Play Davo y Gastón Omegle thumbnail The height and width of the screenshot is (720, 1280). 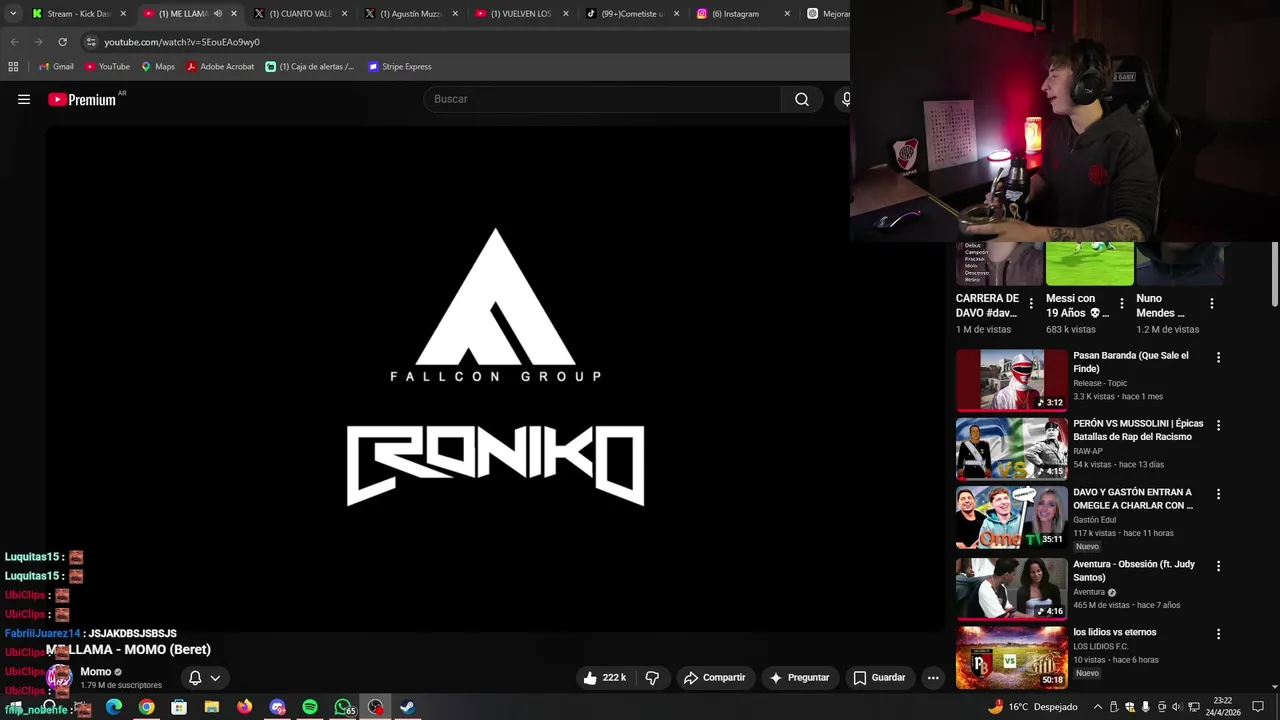click(x=1011, y=517)
